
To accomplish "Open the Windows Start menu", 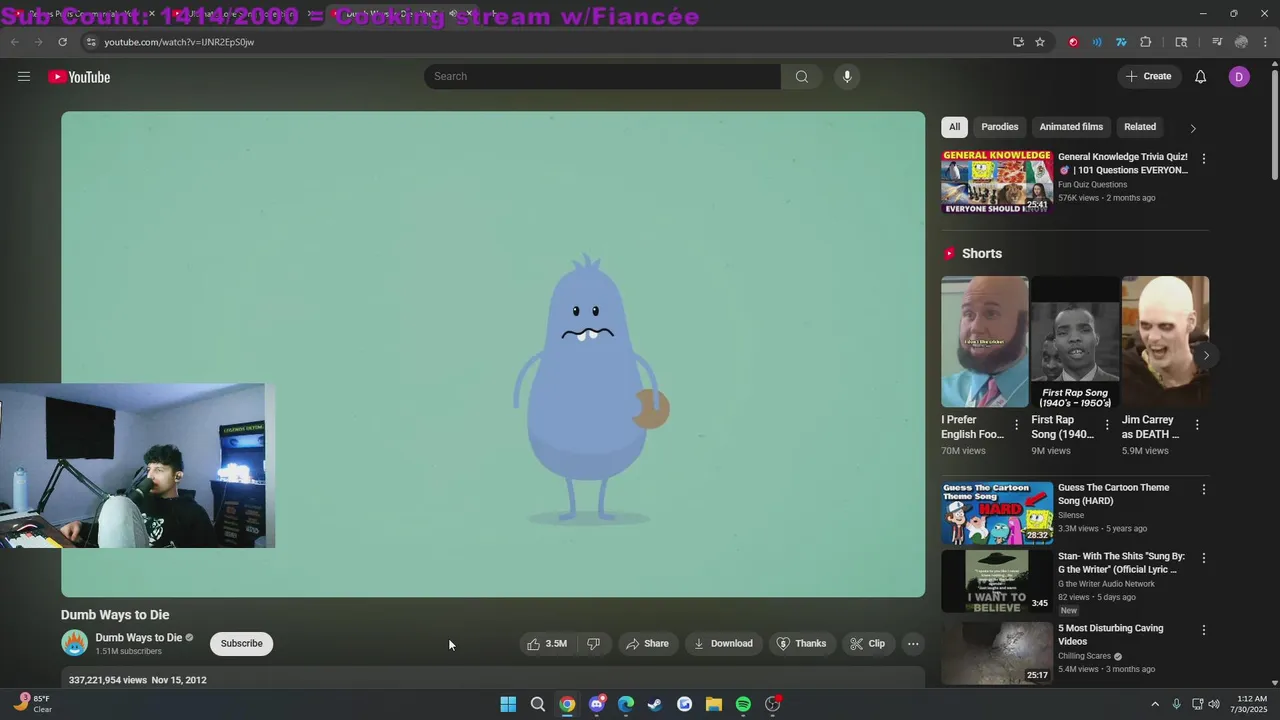I will 508,705.
